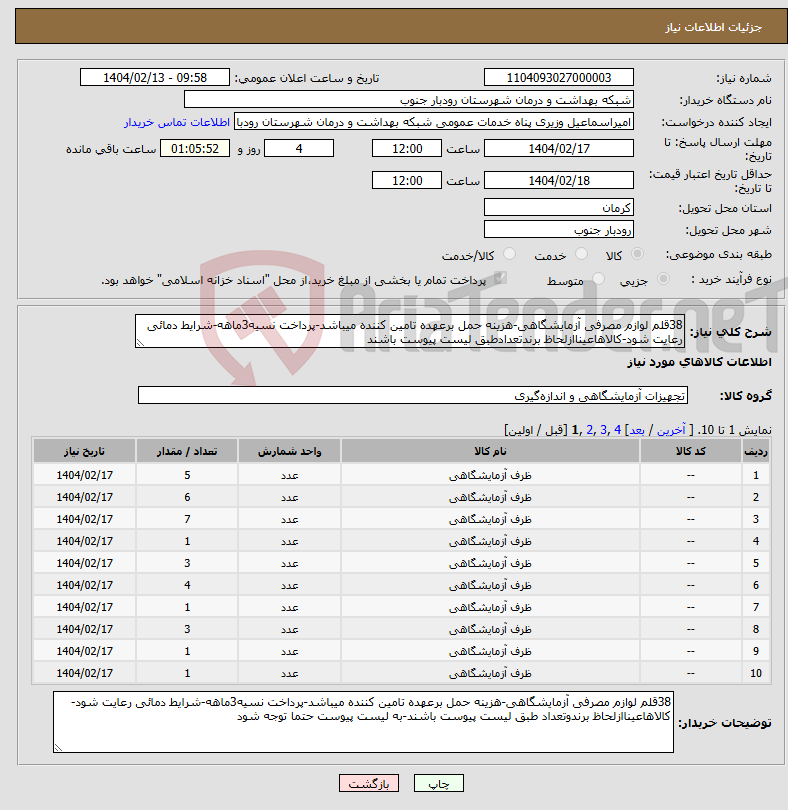Viewport: 788px width, 810px height.
Task: Open the بعد (next) page link
Action: click(636, 430)
